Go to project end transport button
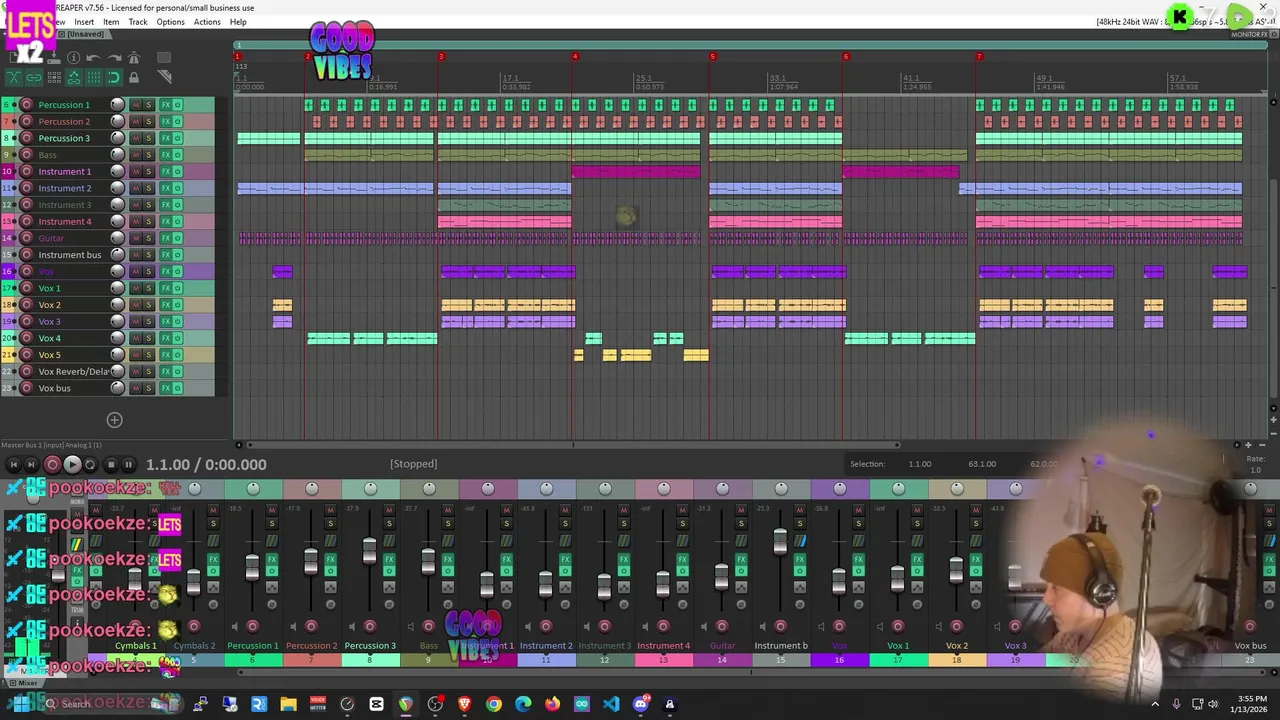 click(31, 464)
